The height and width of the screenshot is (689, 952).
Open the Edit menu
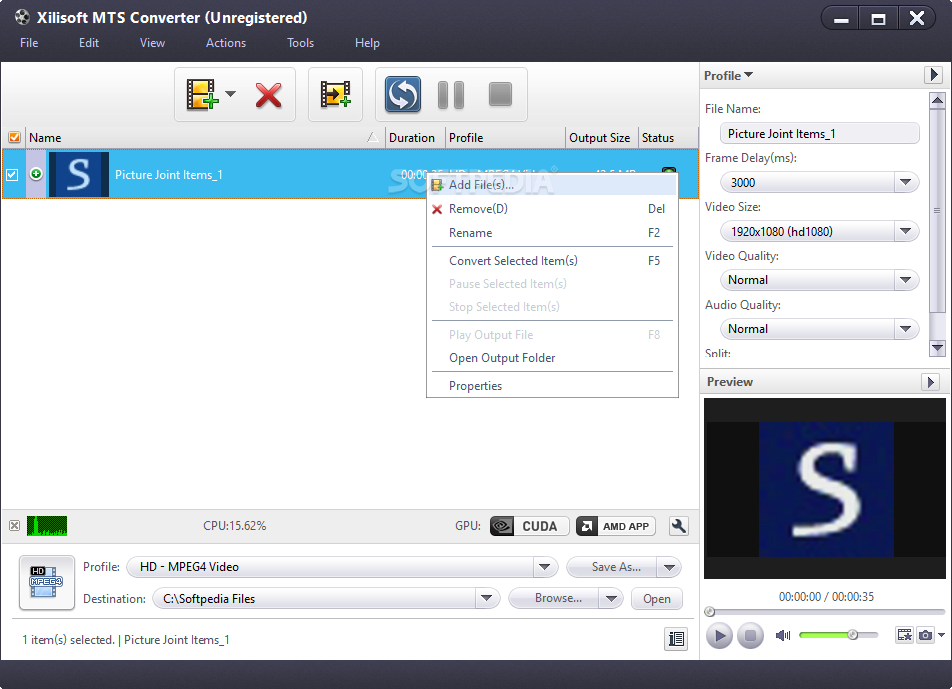click(x=89, y=43)
